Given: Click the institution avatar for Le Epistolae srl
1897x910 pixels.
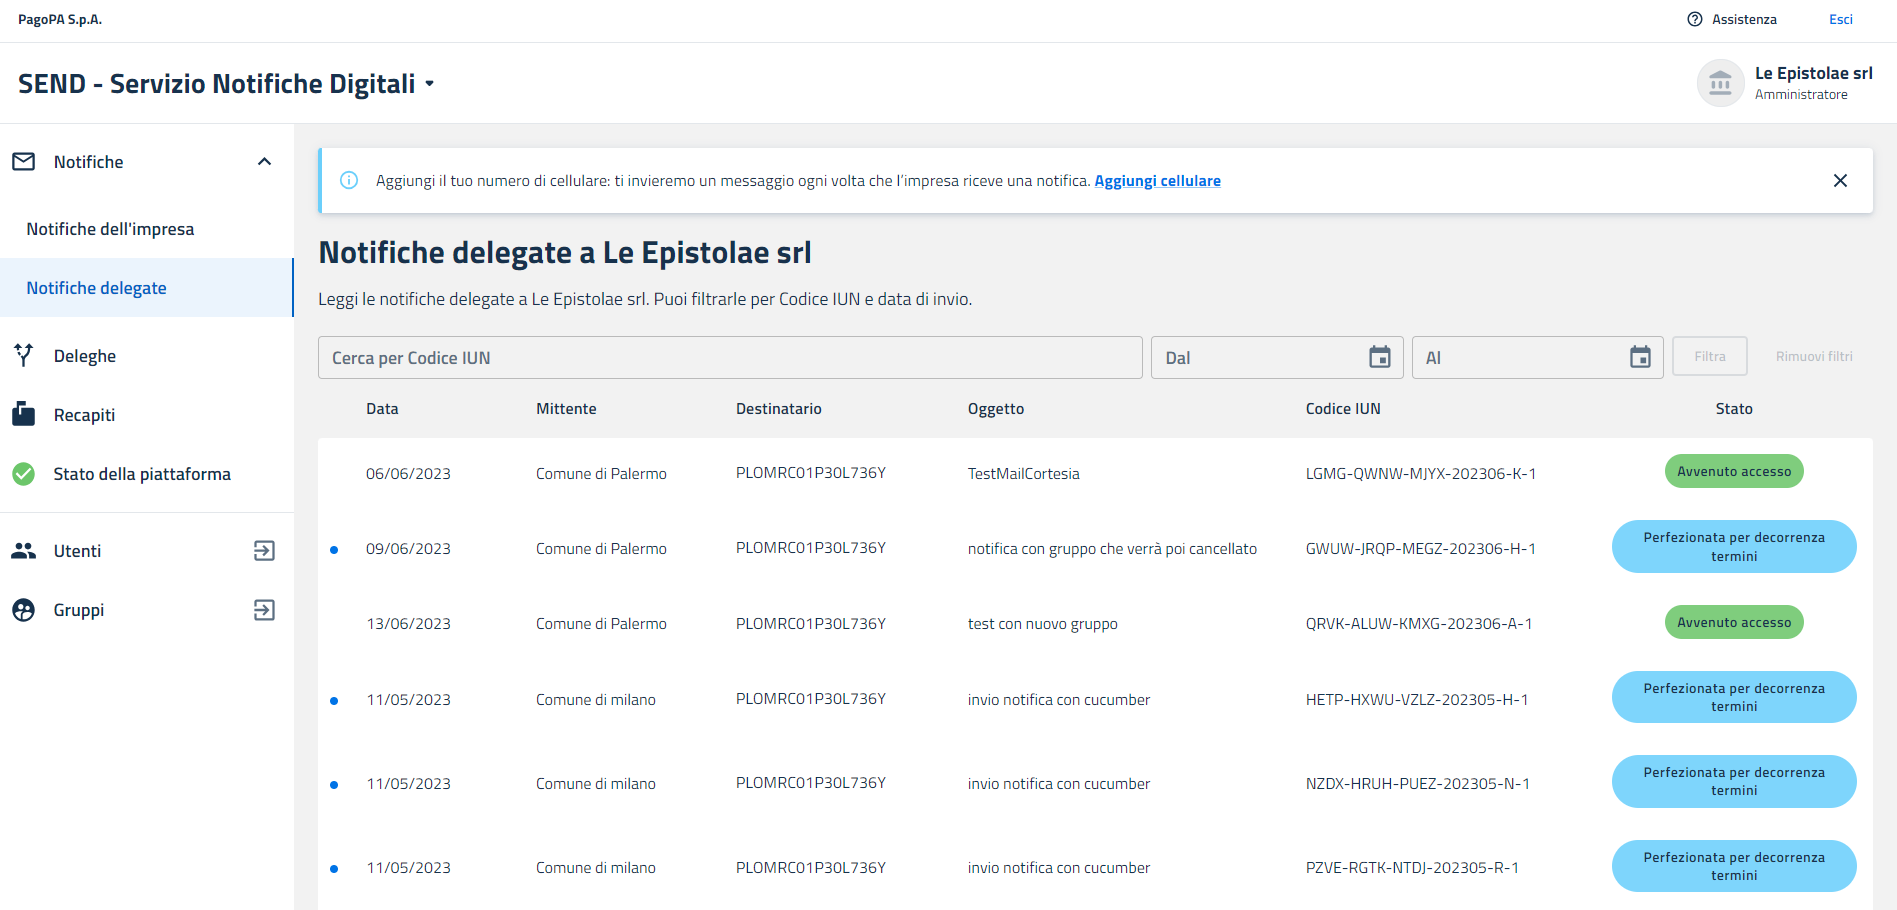Looking at the screenshot, I should click(x=1720, y=83).
